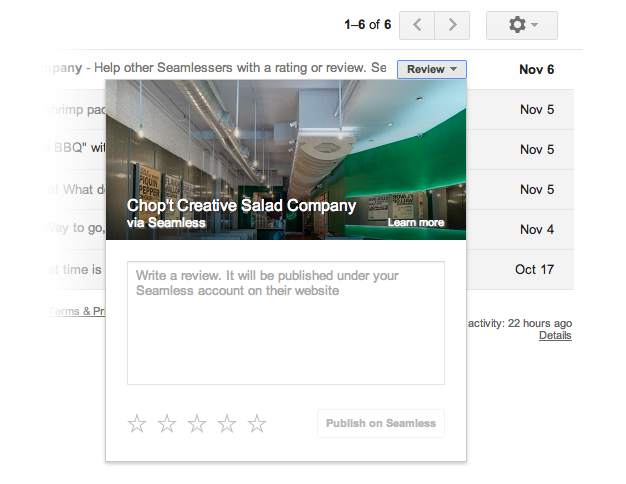
Task: Focus the write a review text box
Action: pyautogui.click(x=286, y=323)
